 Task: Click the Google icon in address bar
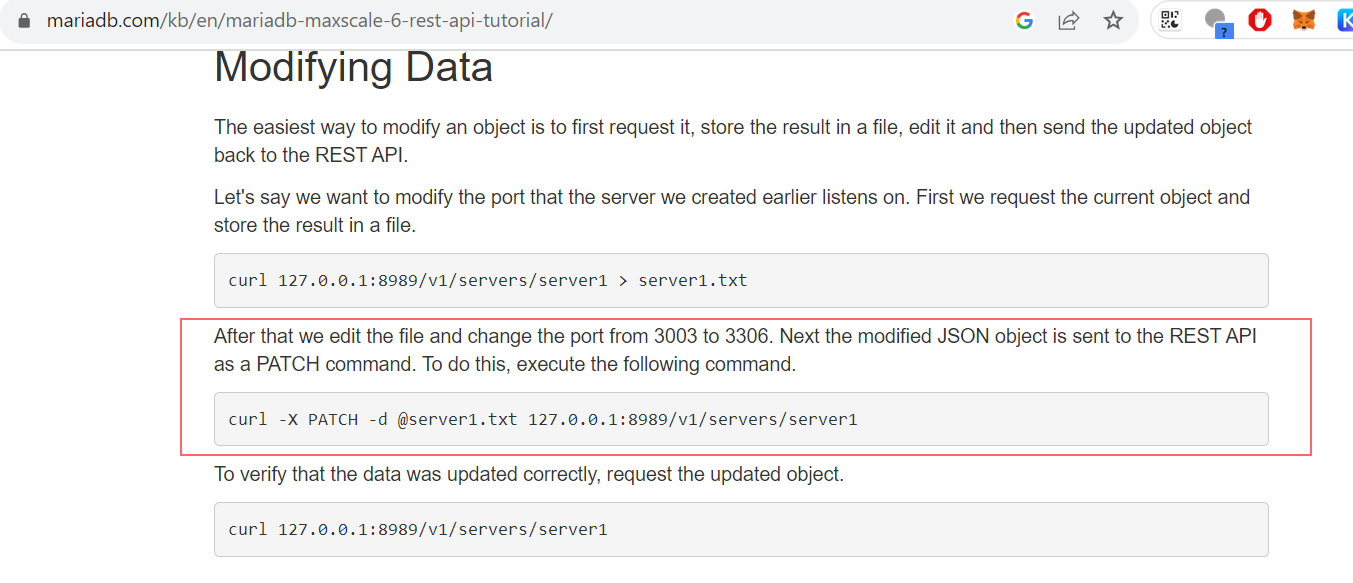(x=1024, y=20)
